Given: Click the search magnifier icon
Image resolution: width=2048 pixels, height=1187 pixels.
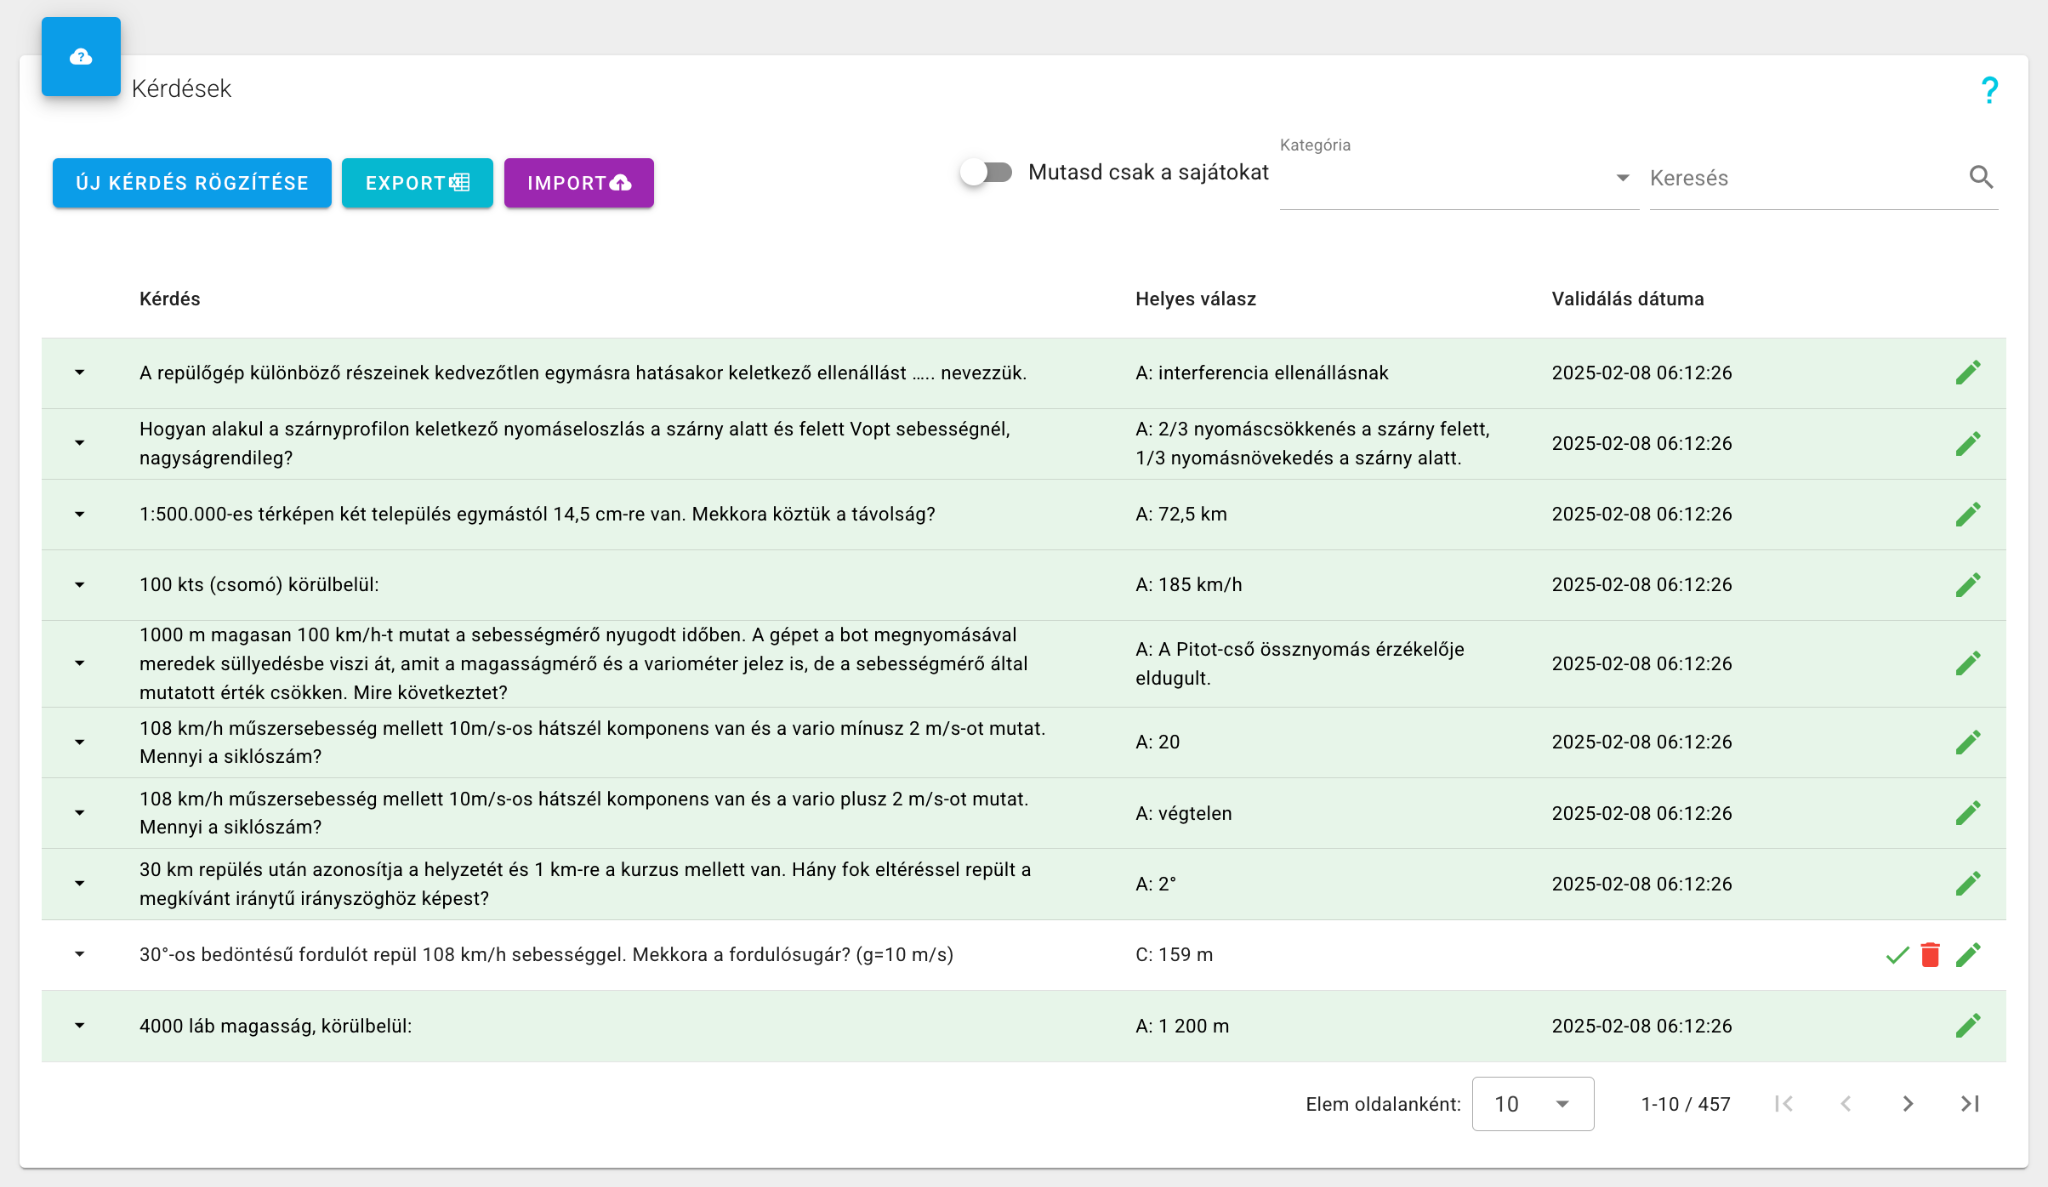Looking at the screenshot, I should 1980,177.
